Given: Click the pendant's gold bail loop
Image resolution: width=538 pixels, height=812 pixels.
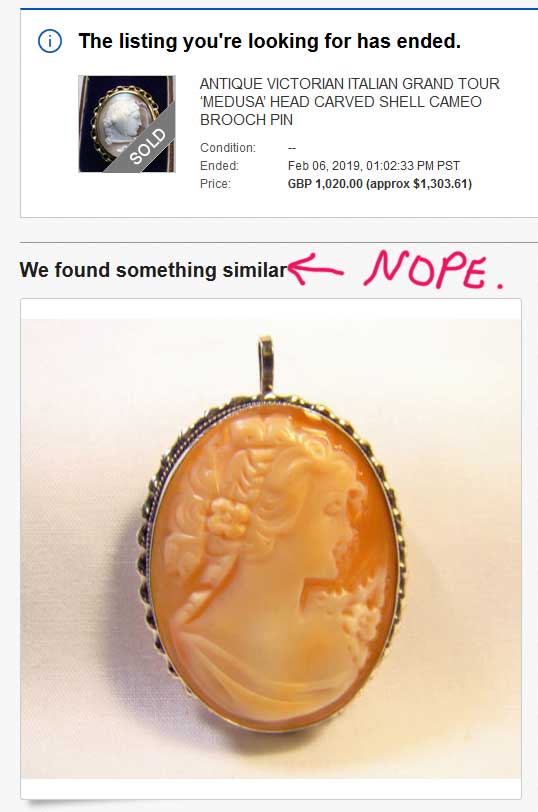Looking at the screenshot, I should point(266,364).
